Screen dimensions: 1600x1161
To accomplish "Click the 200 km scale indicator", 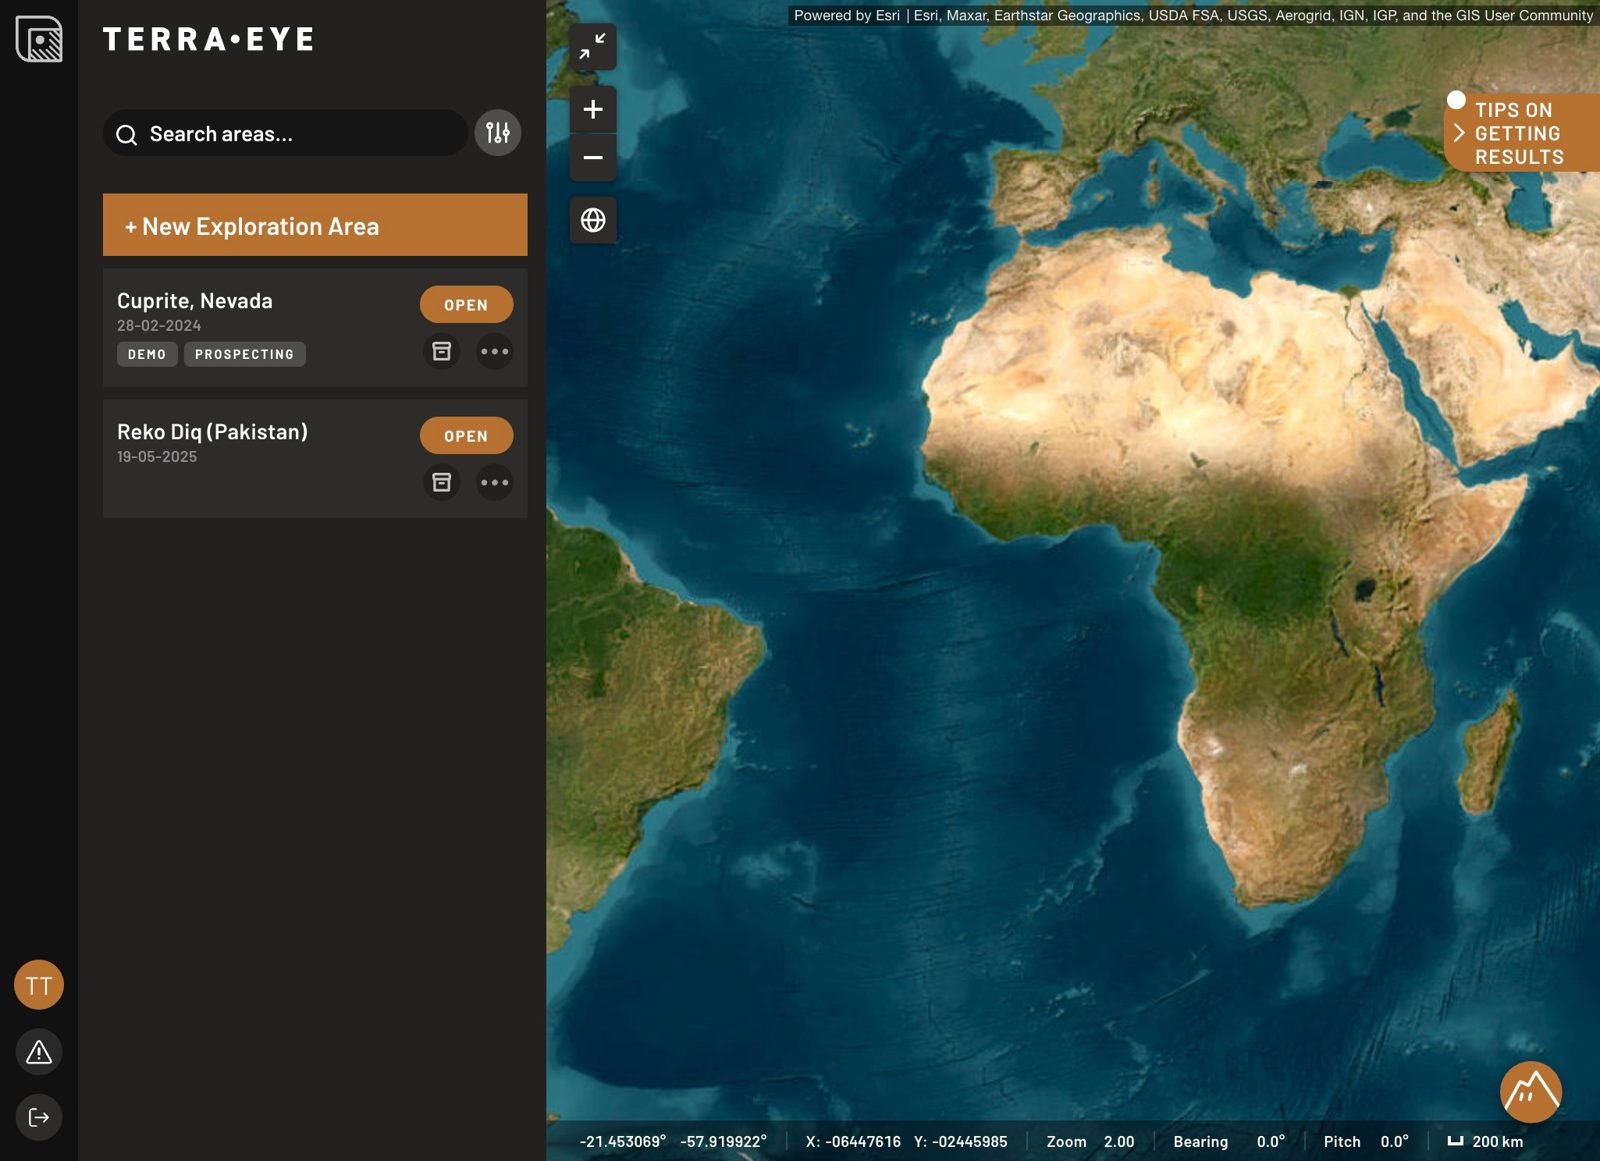I will [1486, 1141].
